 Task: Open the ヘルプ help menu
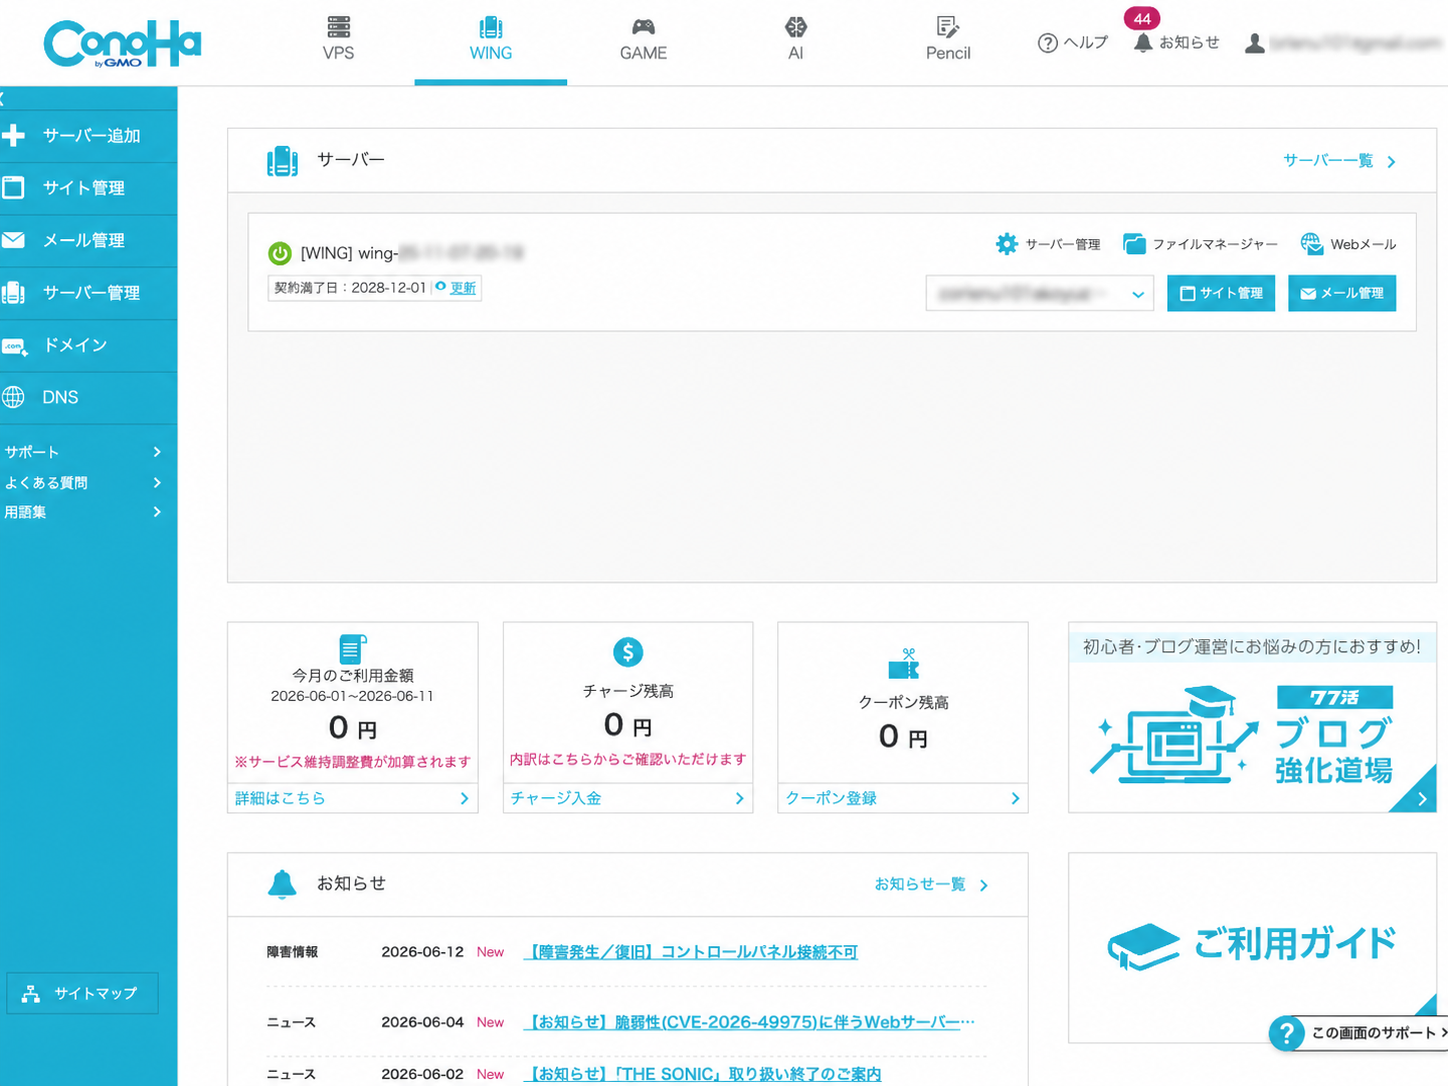tap(1073, 43)
